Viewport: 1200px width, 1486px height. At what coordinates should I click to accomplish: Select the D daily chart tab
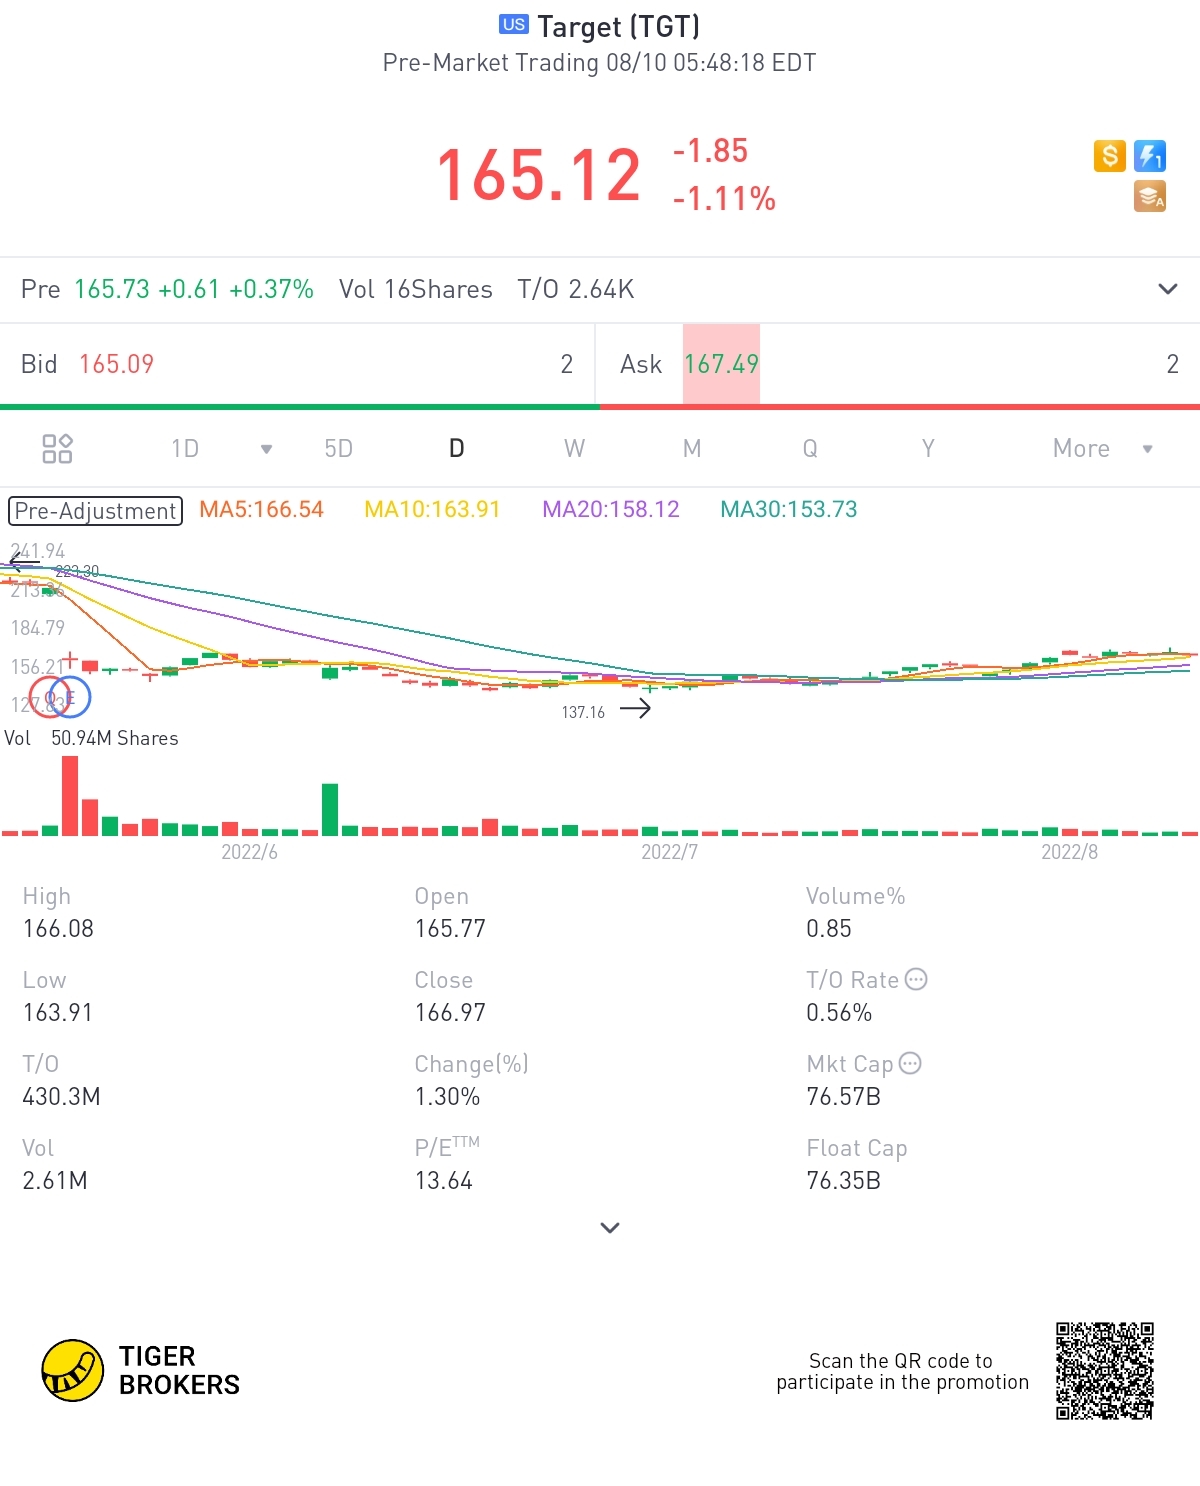pyautogui.click(x=457, y=449)
